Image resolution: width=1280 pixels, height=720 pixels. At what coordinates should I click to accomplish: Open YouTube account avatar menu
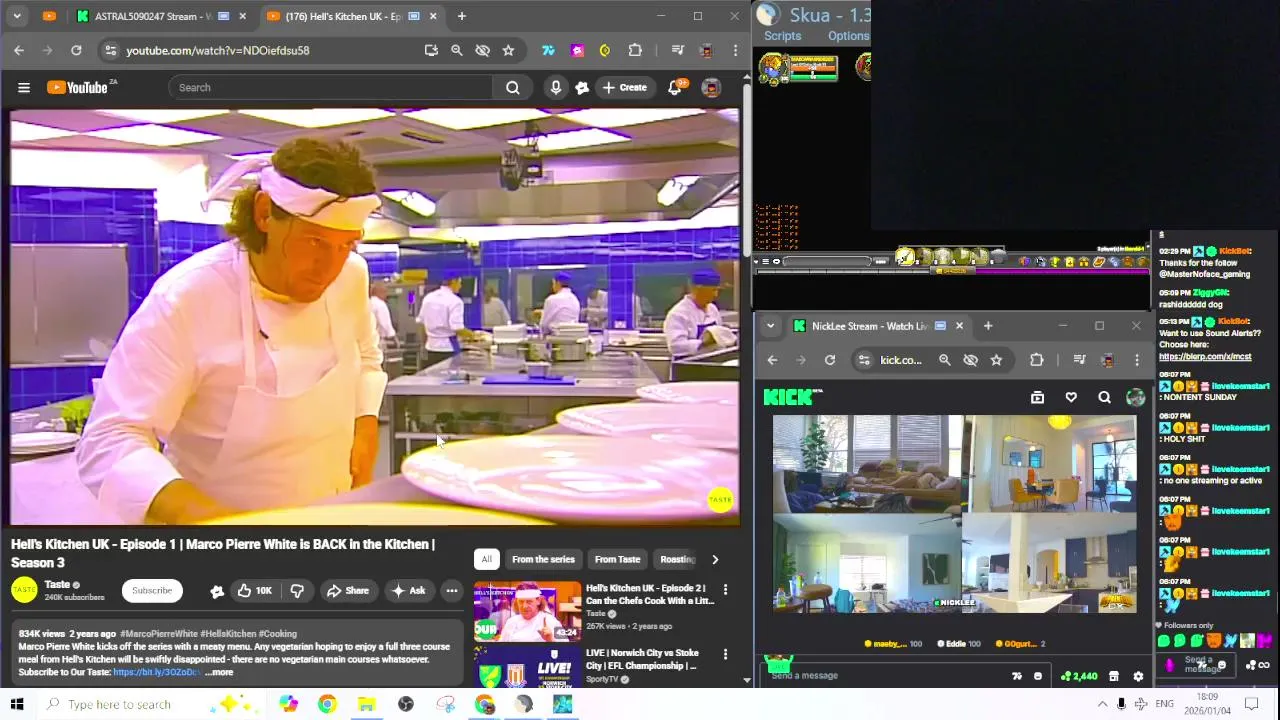point(711,87)
